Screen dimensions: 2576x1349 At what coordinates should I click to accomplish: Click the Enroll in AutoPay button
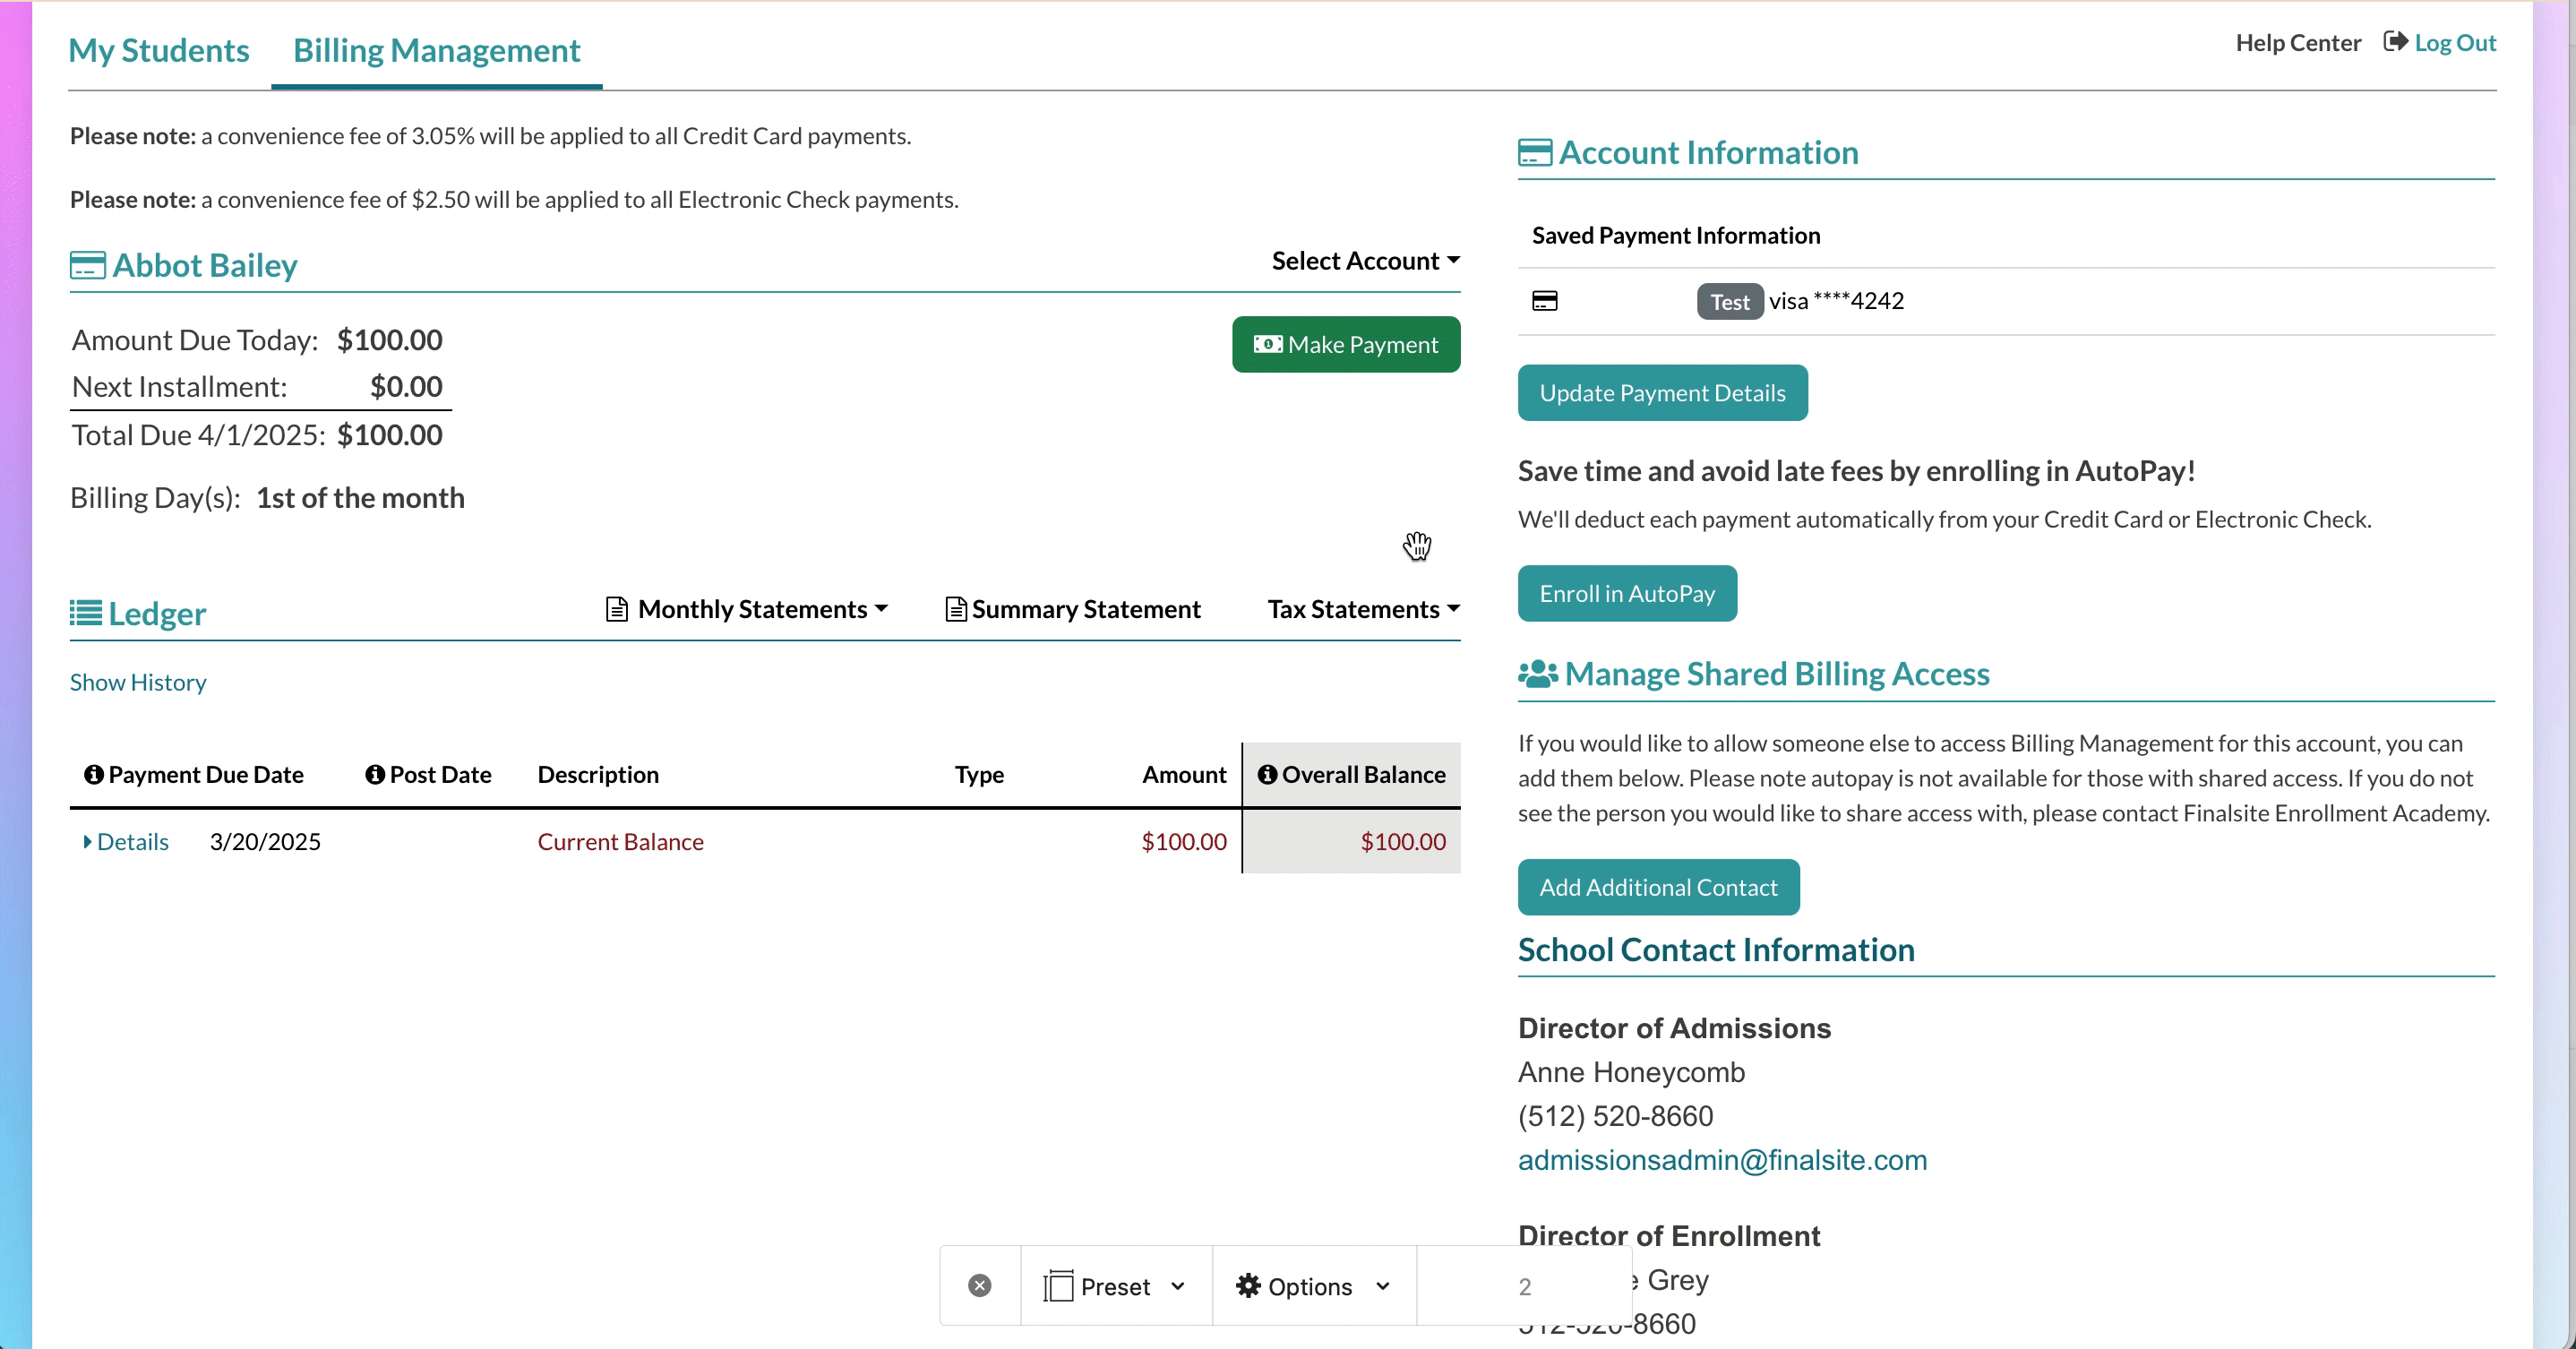pyautogui.click(x=1627, y=594)
